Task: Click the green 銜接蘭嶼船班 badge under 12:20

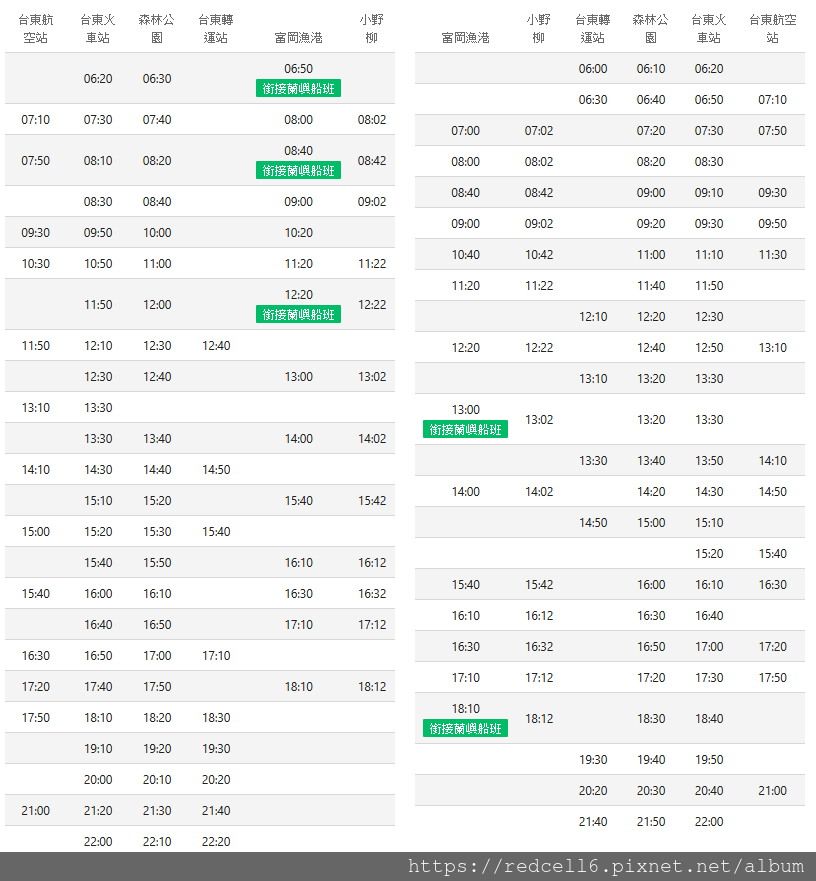Action: 298,315
